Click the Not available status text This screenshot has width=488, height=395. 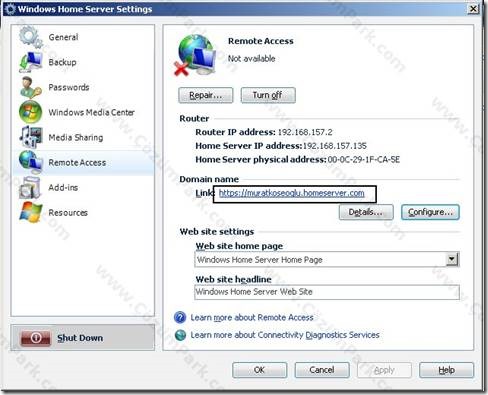tap(252, 59)
